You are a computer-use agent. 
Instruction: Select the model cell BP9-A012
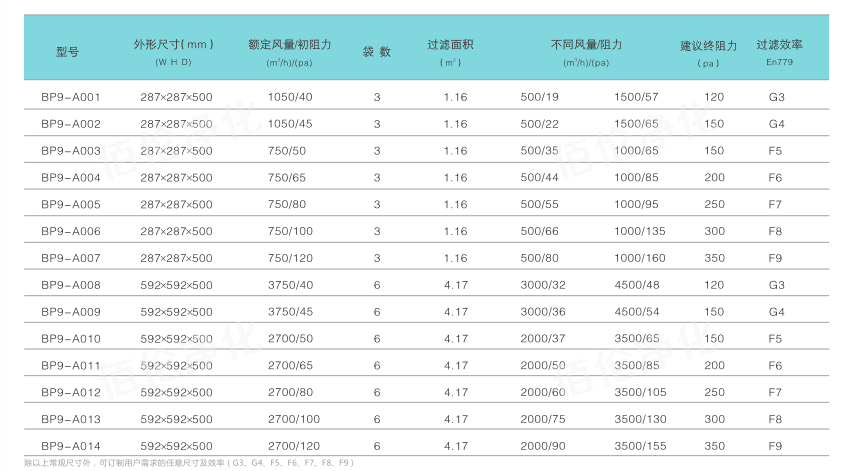71,392
